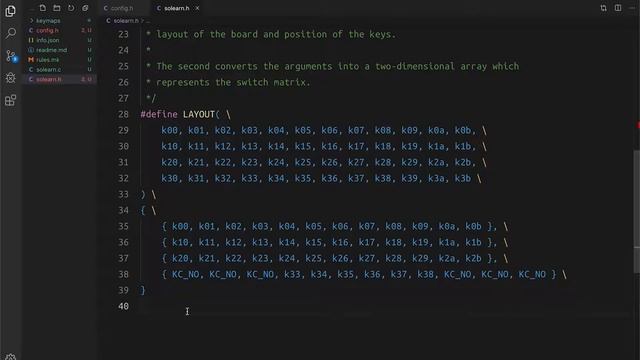Click k38 on line 38
The image size is (640, 360).
[425, 274]
